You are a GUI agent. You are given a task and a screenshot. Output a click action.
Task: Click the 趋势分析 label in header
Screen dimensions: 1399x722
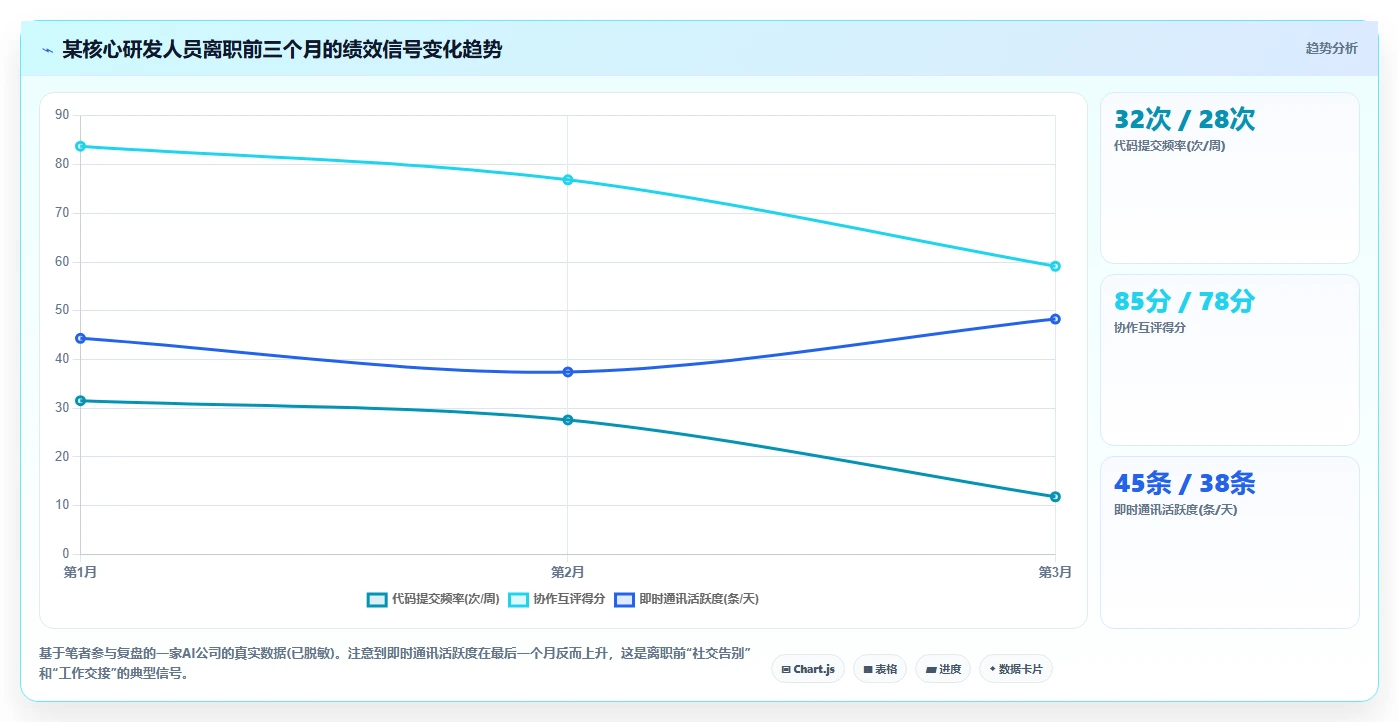(1331, 48)
